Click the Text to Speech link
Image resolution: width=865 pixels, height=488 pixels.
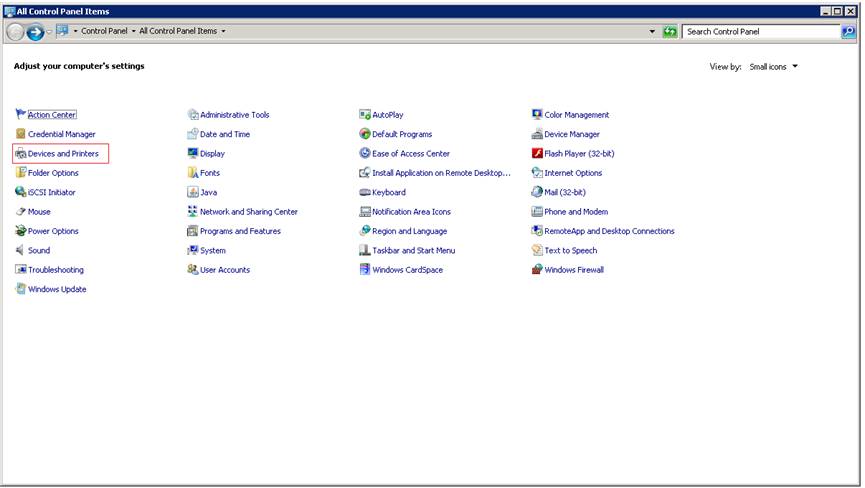[570, 250]
